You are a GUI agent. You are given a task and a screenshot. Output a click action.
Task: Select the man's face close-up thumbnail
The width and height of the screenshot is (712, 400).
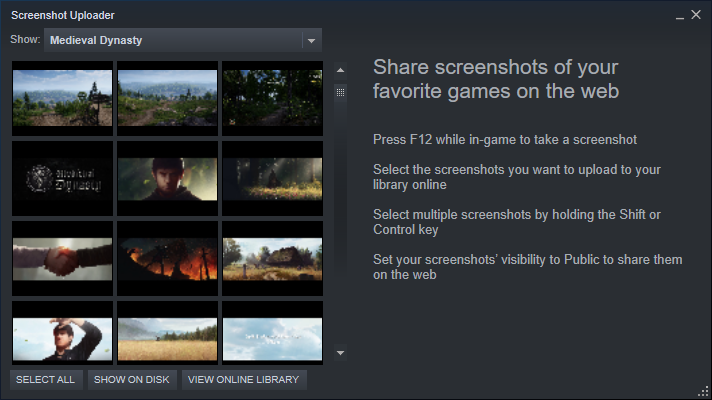[x=168, y=178]
